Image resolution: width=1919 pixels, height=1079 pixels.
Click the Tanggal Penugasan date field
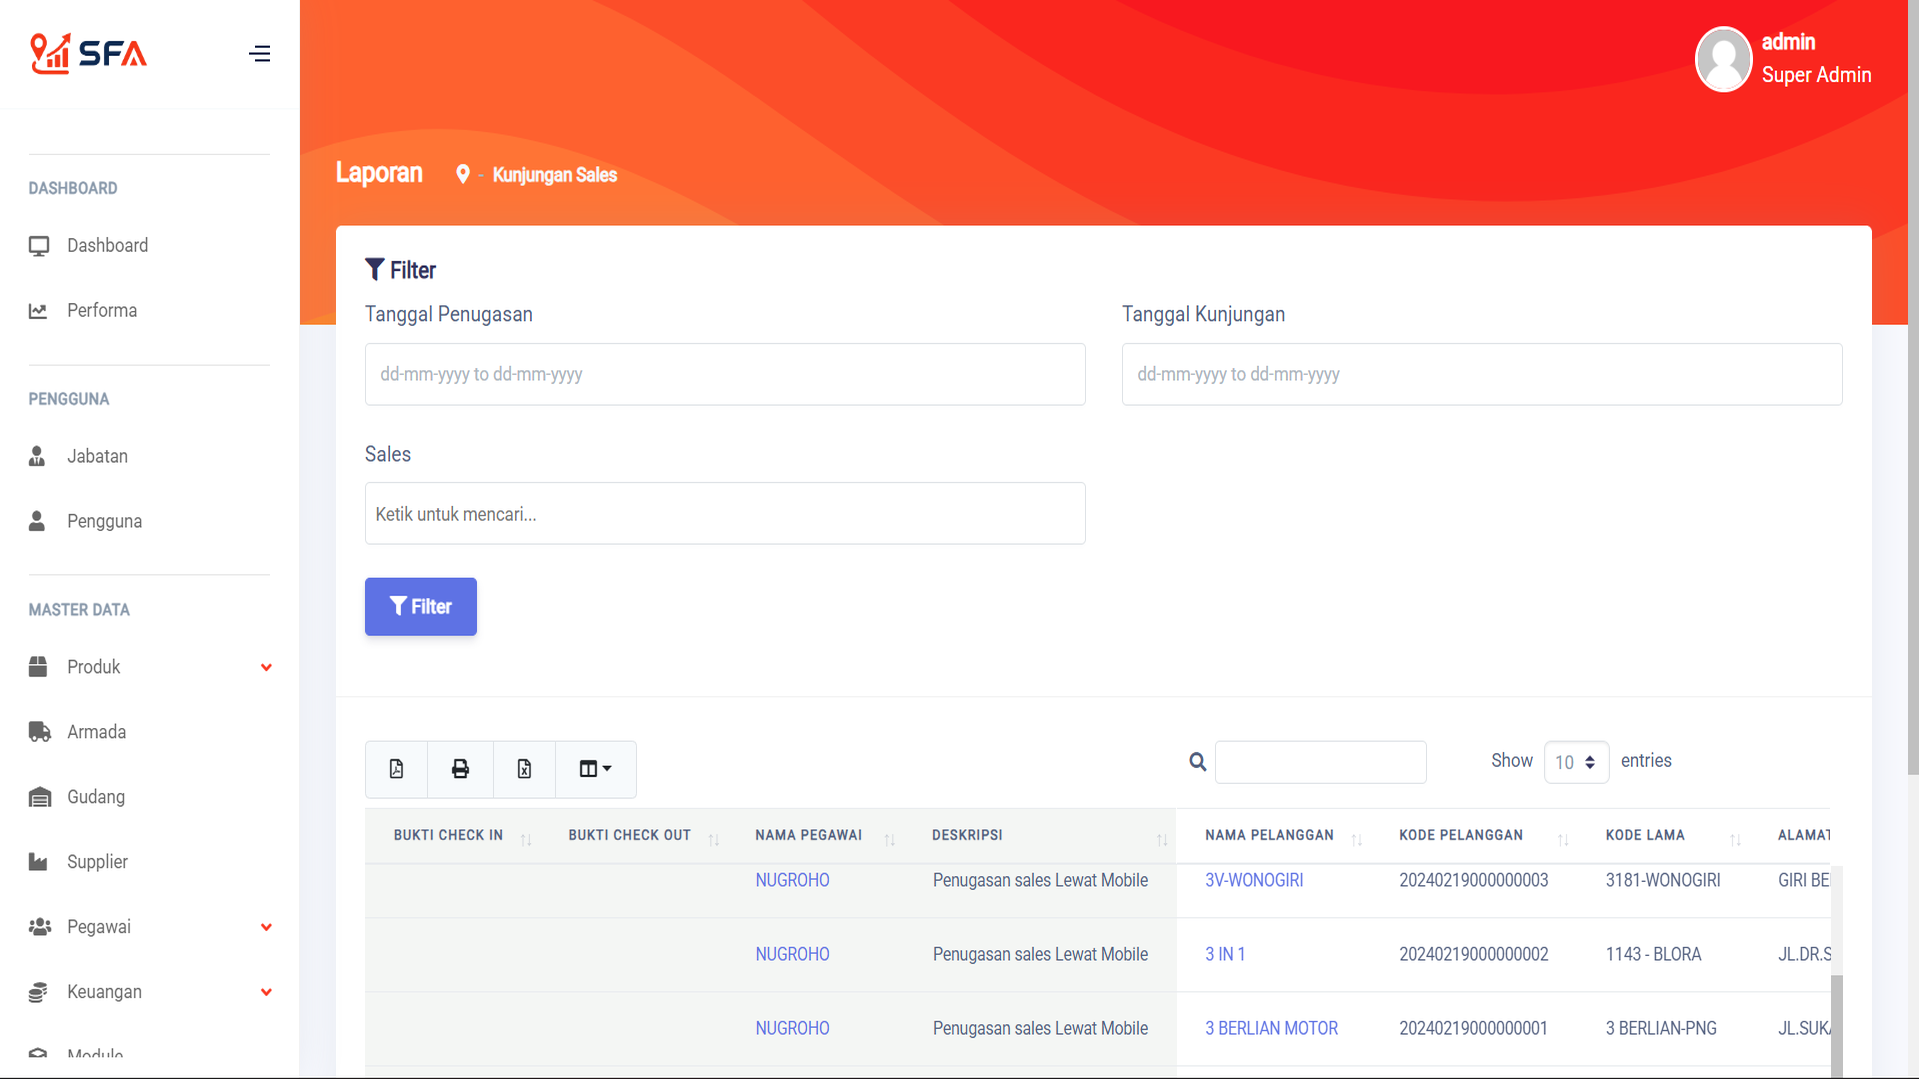pos(725,374)
